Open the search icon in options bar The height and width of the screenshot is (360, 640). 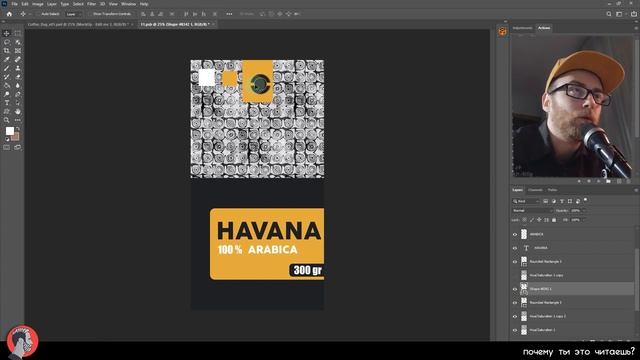pyautogui.click(x=609, y=14)
